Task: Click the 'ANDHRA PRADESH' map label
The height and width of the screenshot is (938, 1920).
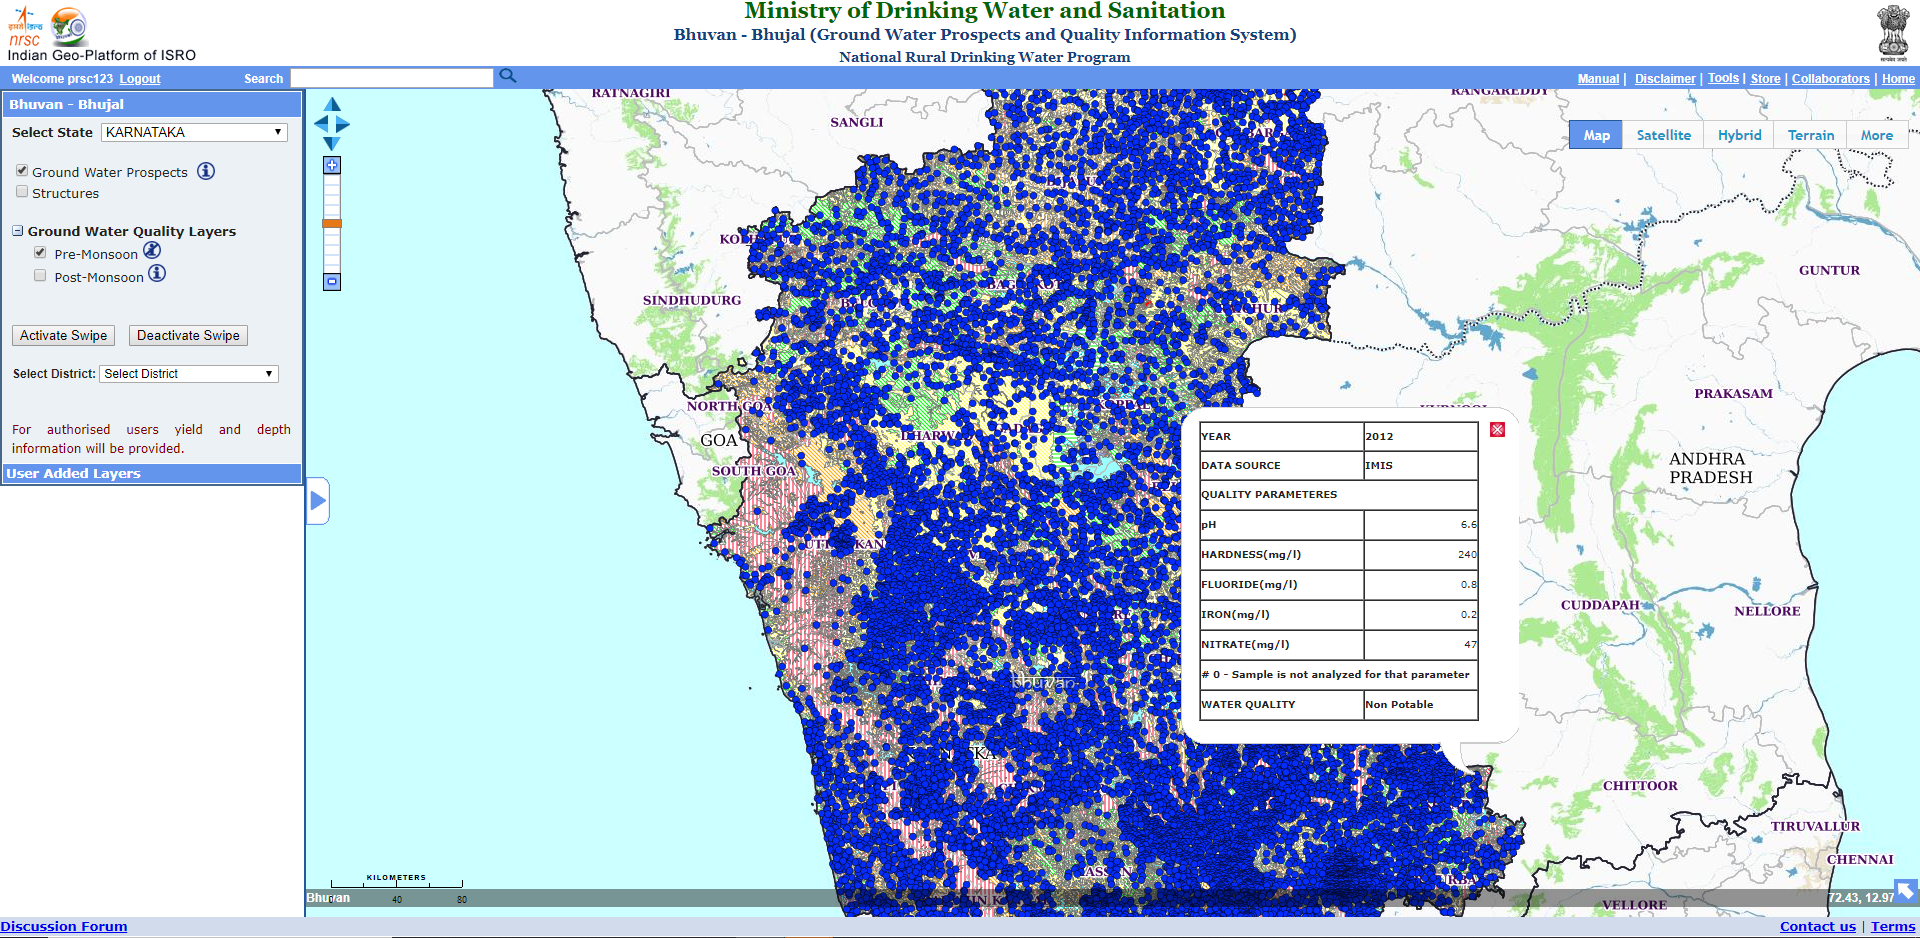Action: point(1711,468)
